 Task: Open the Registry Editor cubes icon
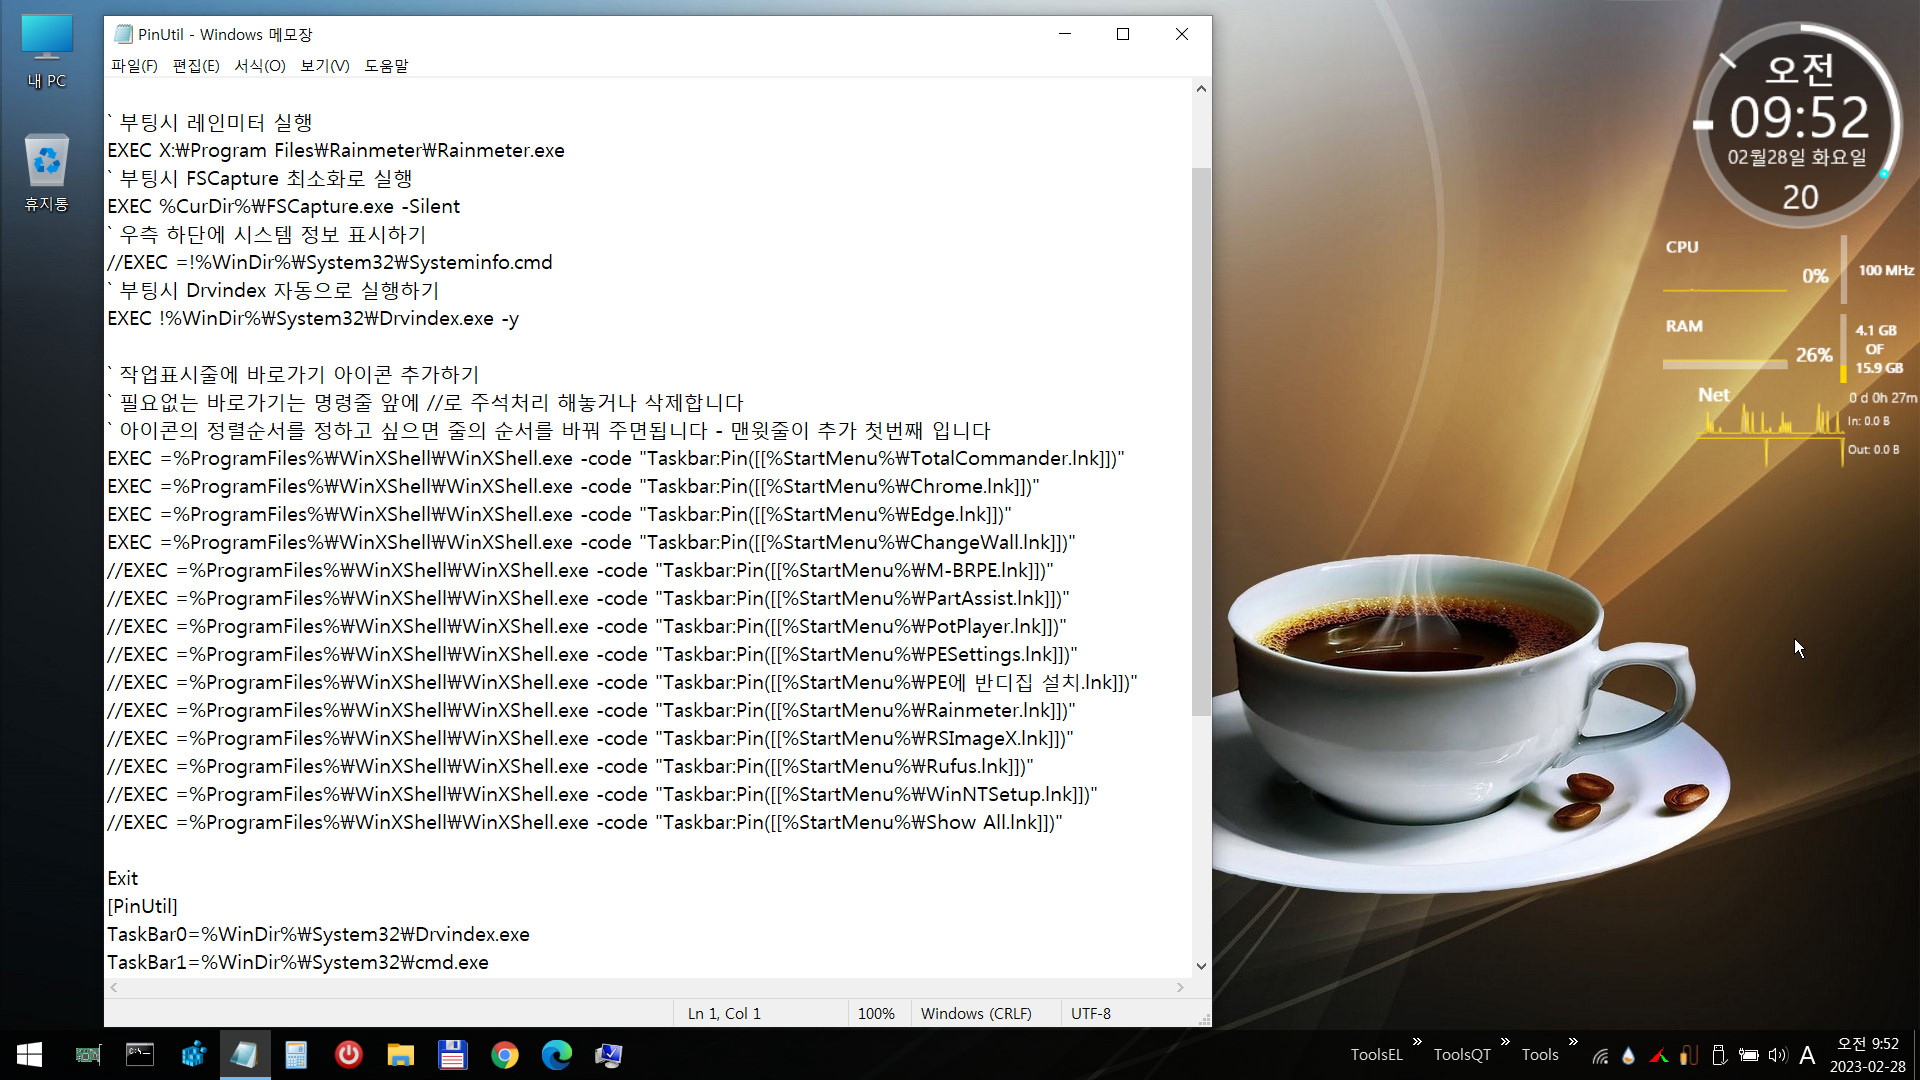193,1055
